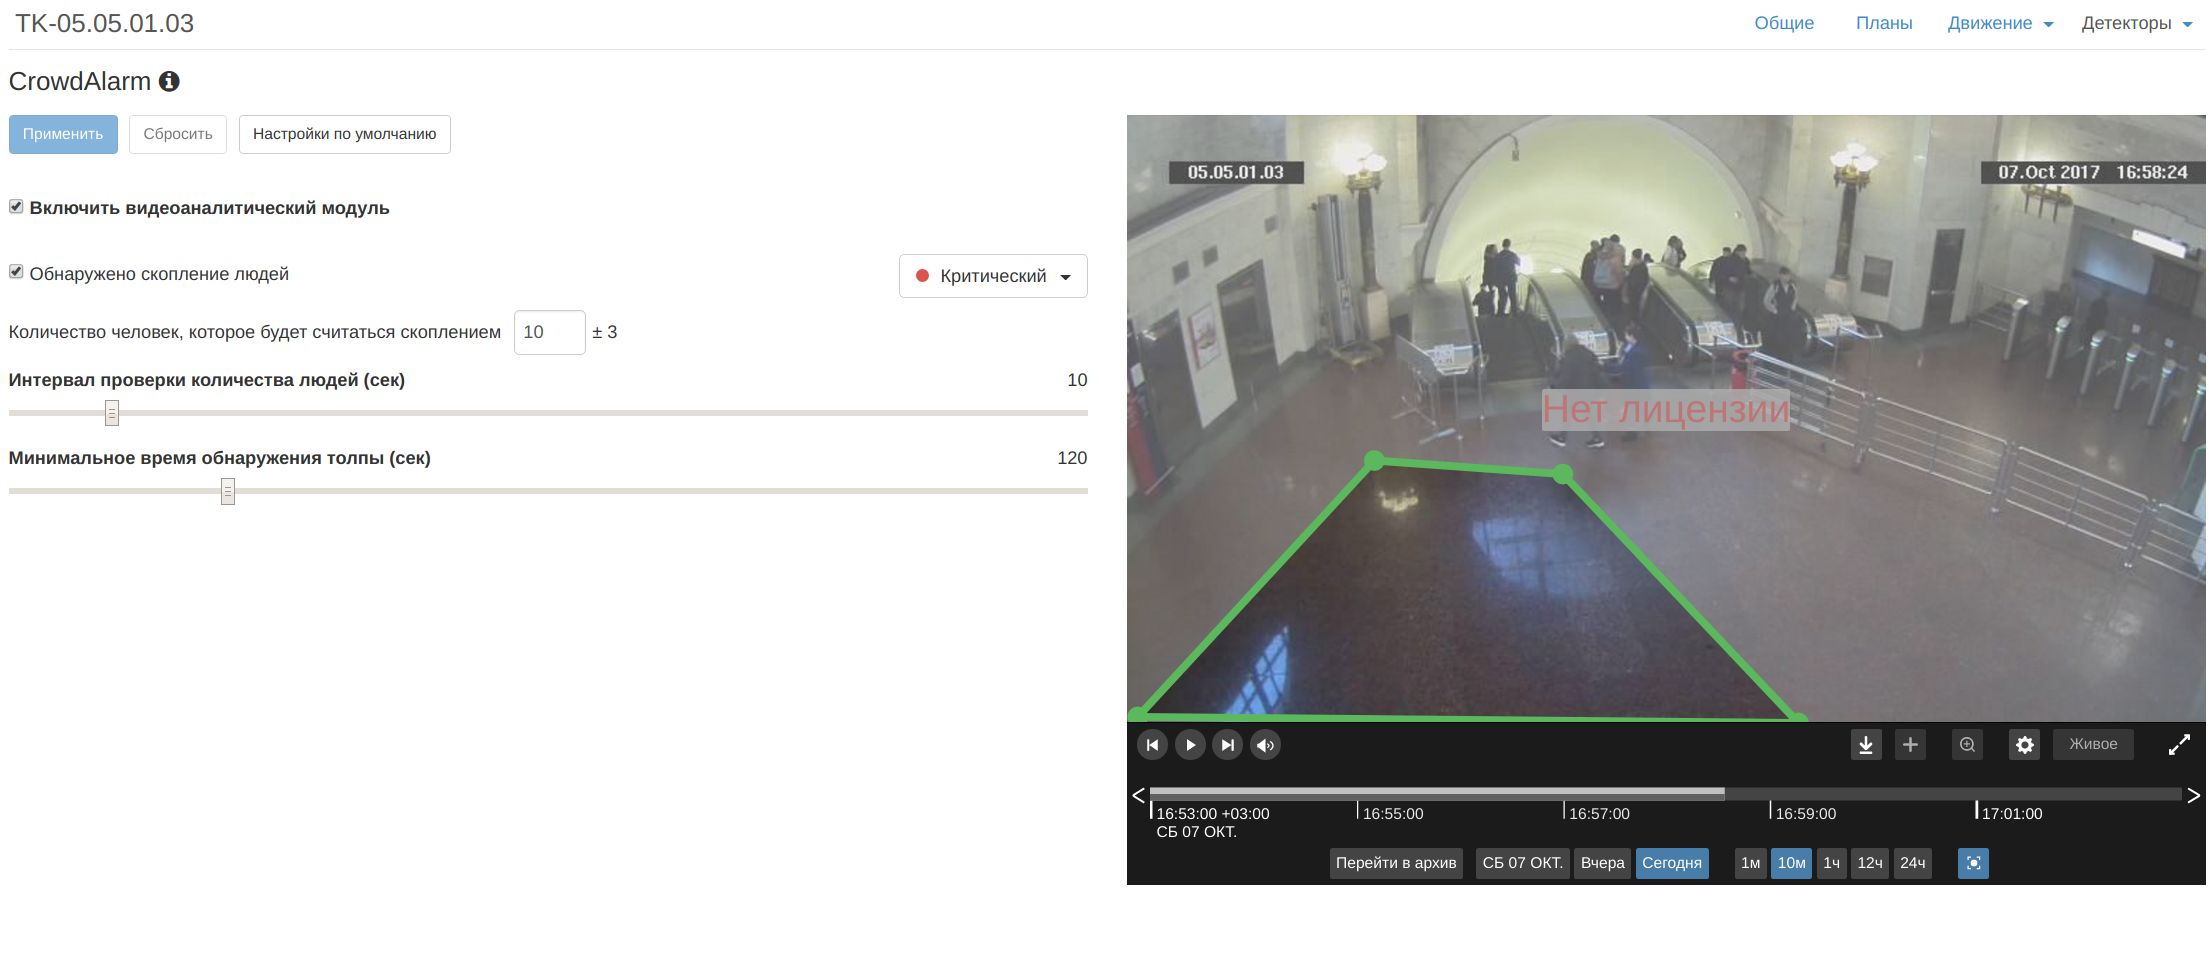
Task: Set timeline scale to 1ч
Action: pyautogui.click(x=1831, y=863)
